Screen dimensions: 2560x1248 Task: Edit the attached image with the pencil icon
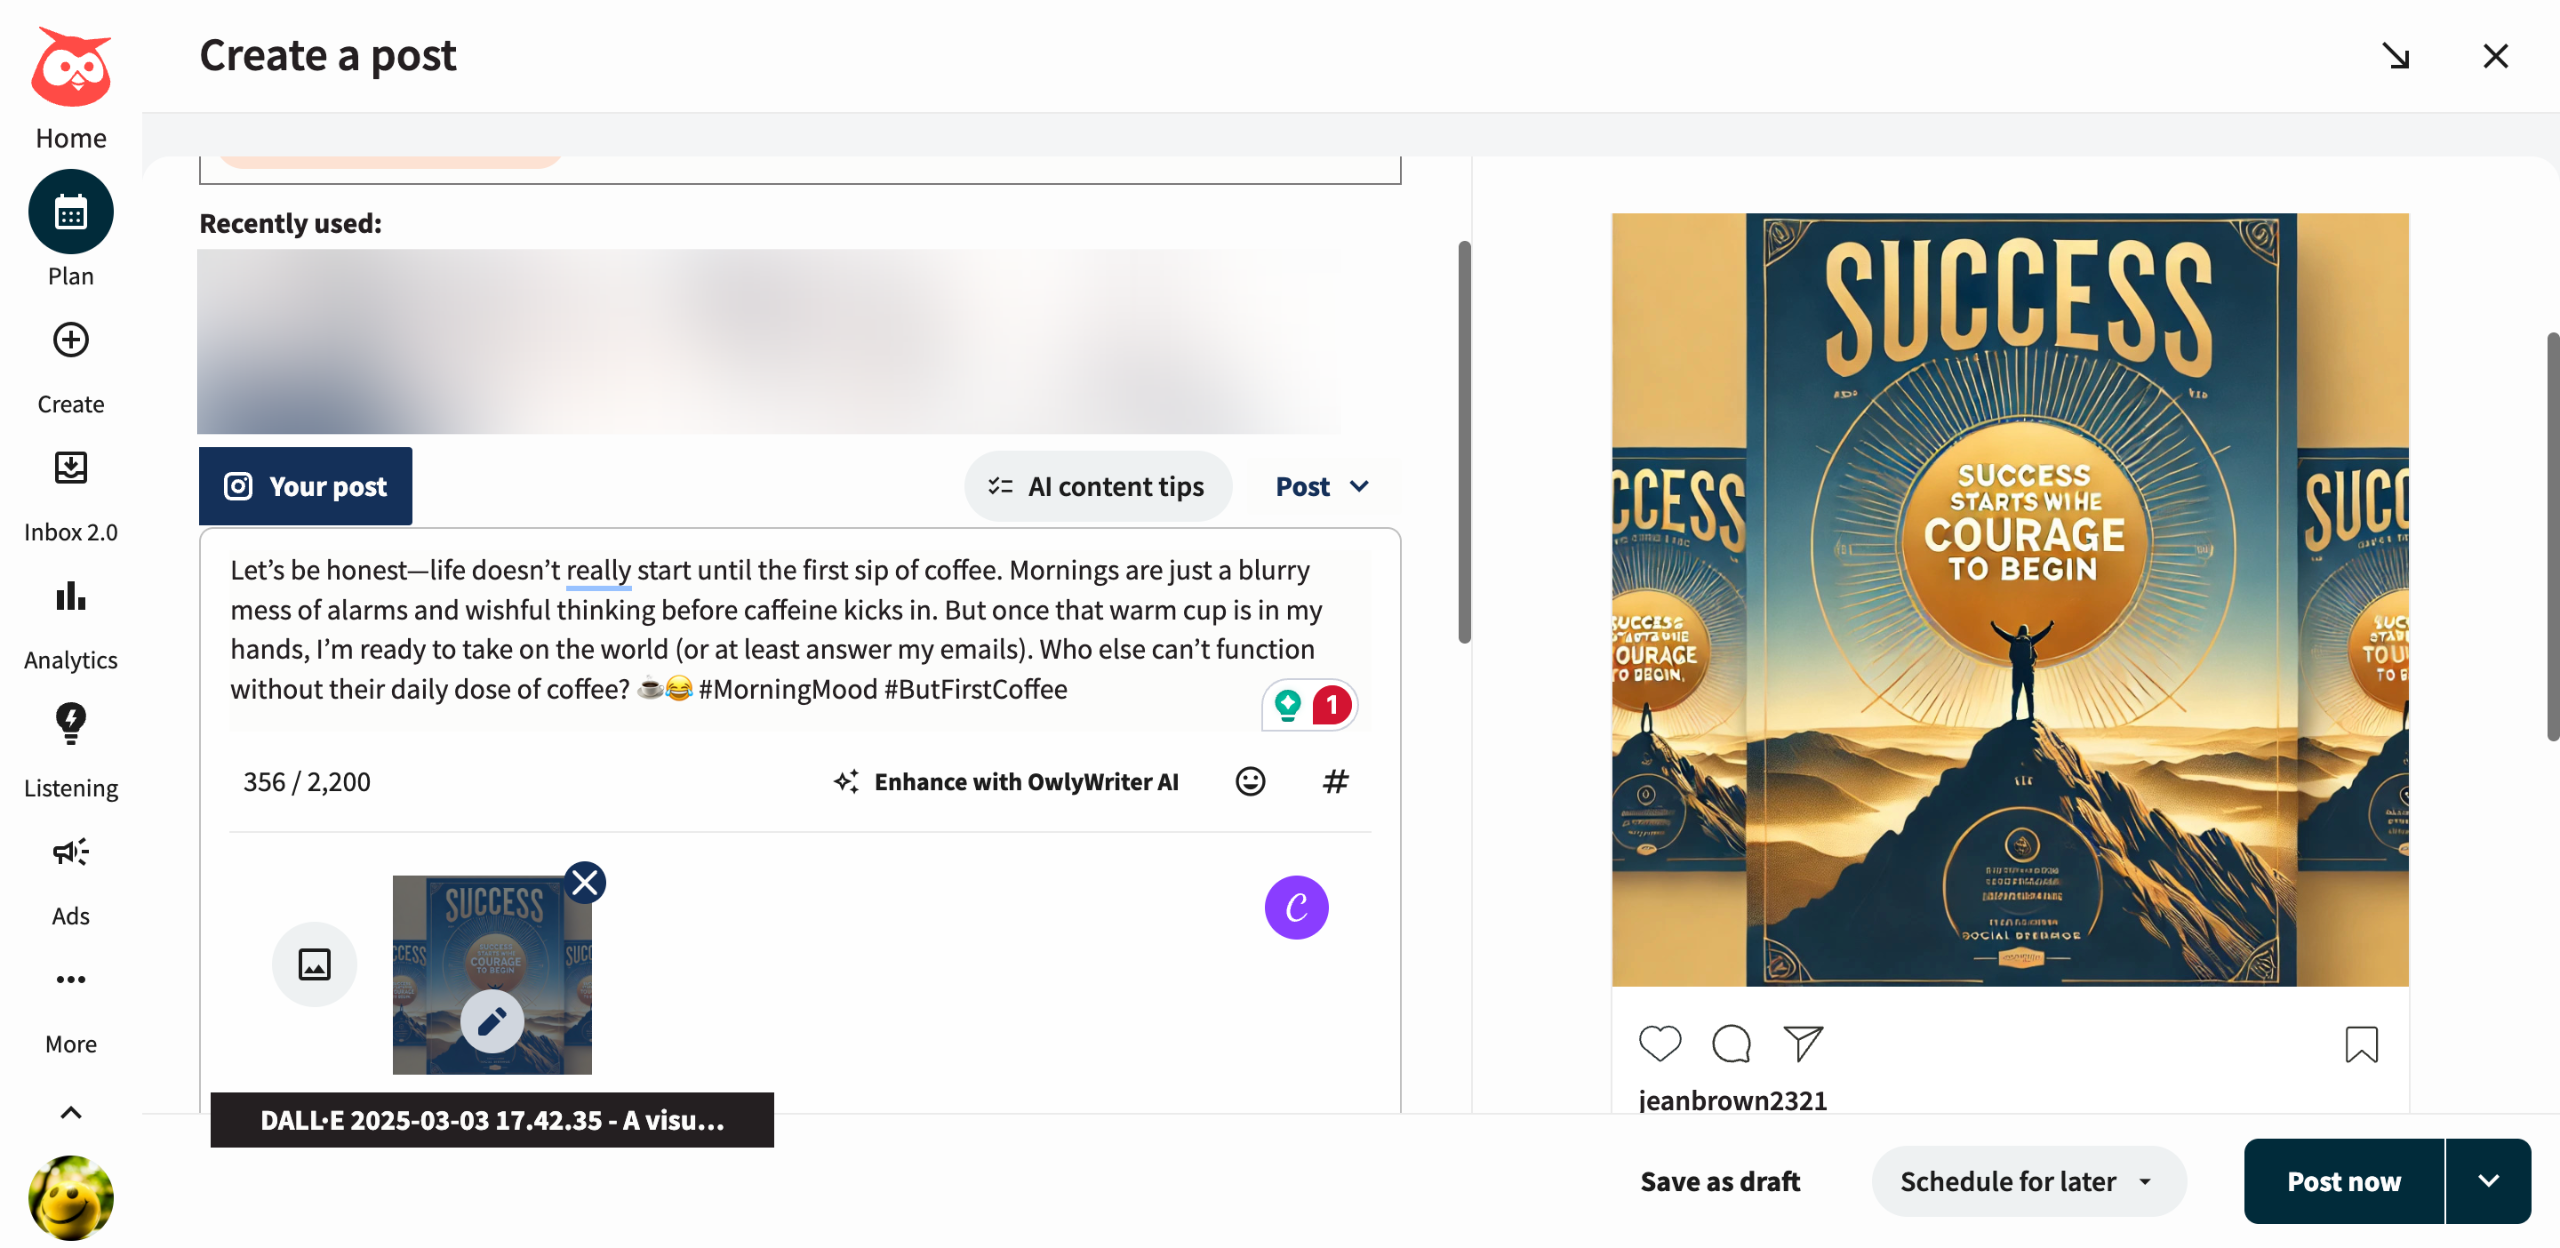point(491,1021)
